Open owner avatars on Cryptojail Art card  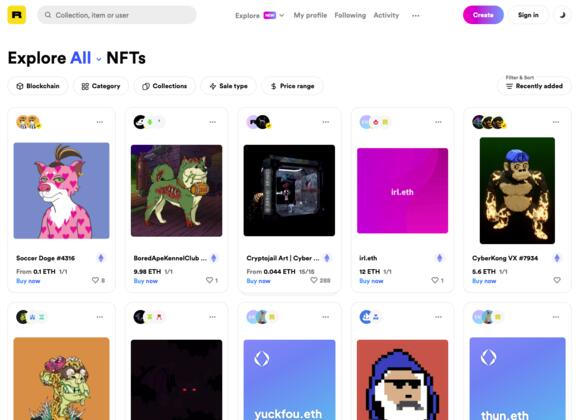[259, 122]
